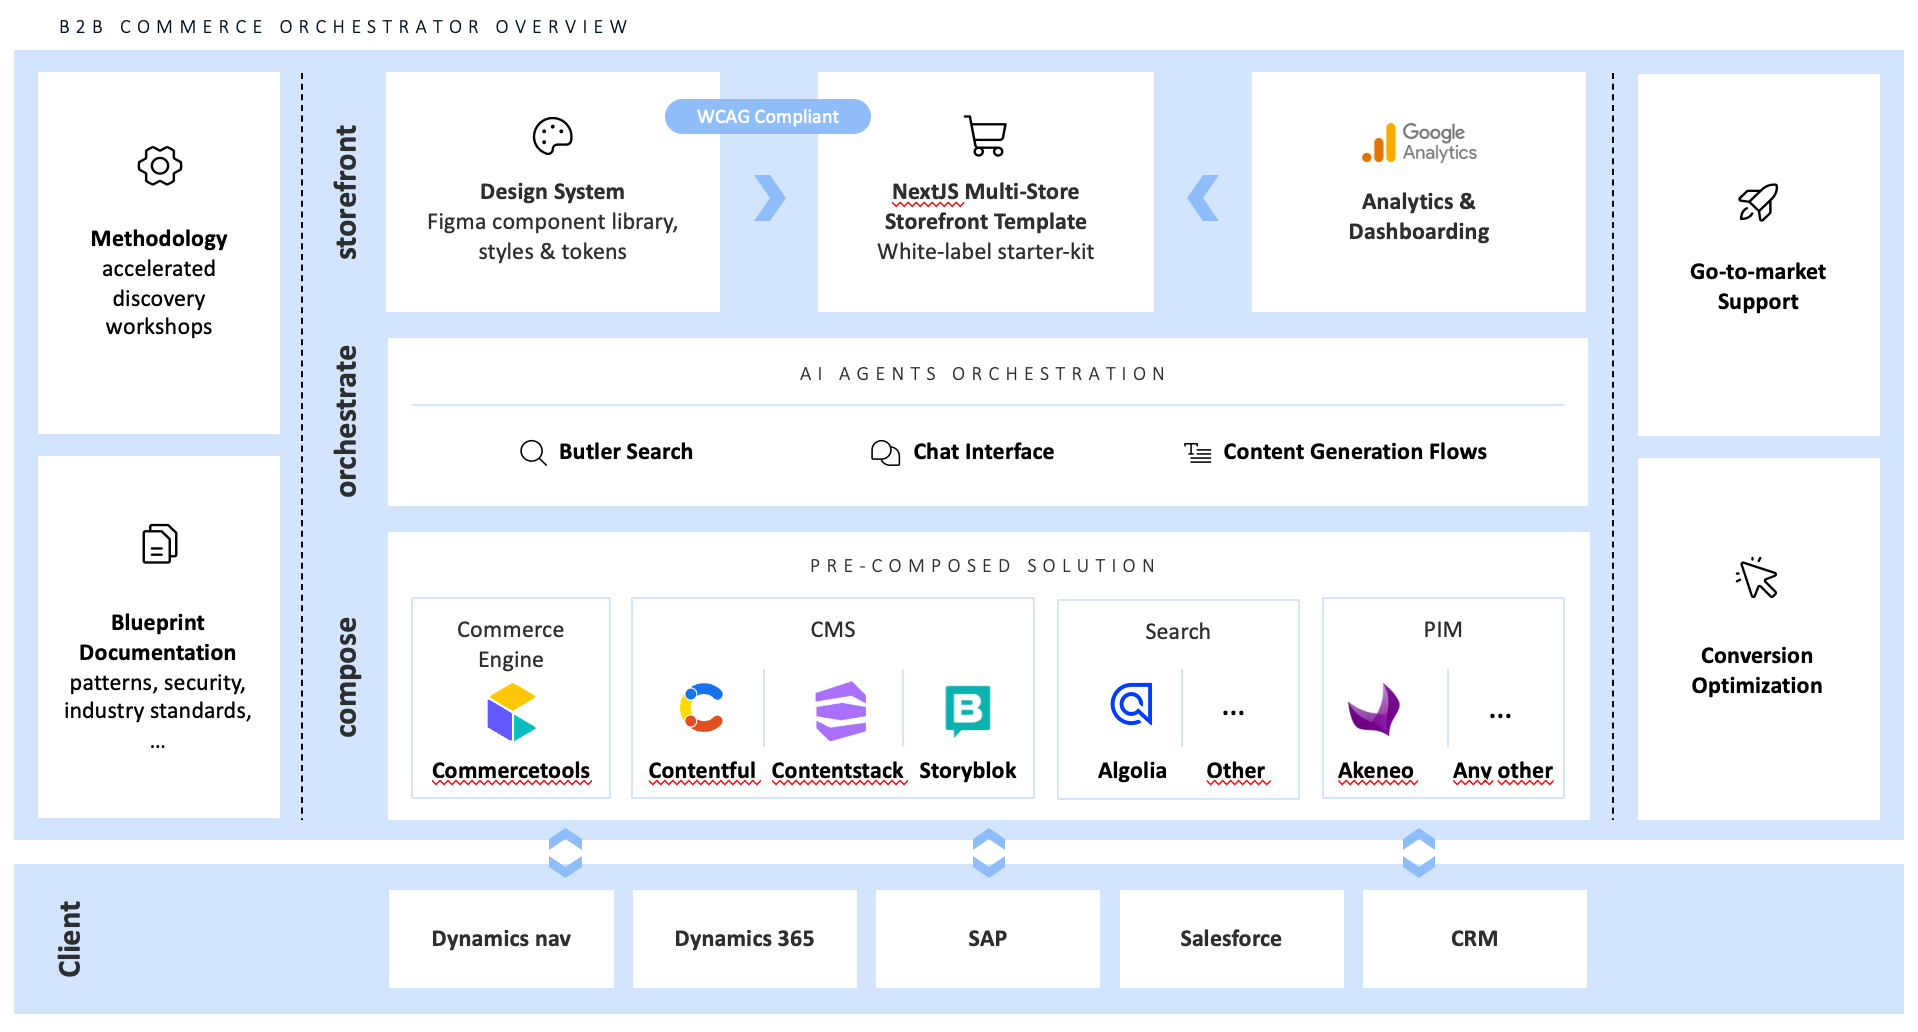
Task: Select the shopping cart storefront icon
Action: tap(985, 136)
